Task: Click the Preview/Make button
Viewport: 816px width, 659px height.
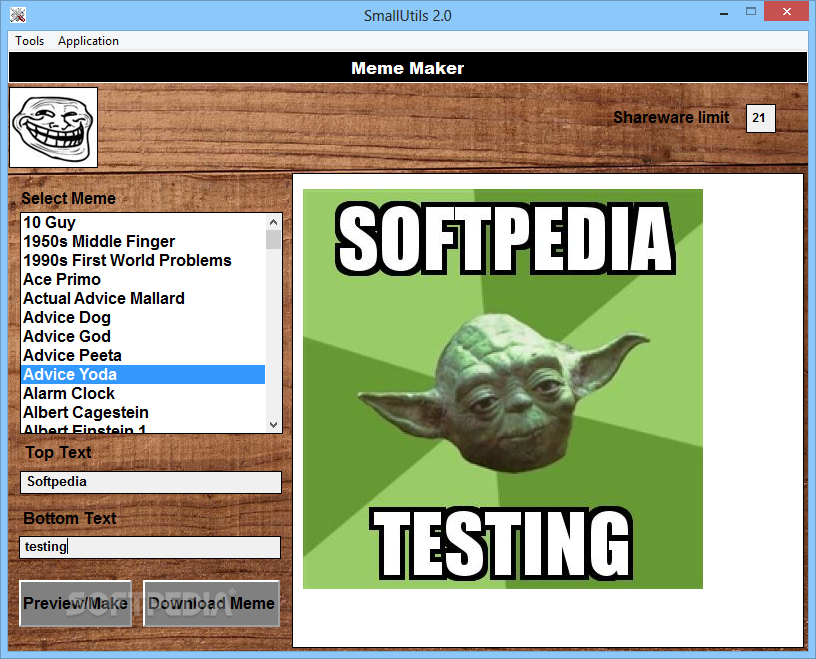Action: (x=75, y=603)
